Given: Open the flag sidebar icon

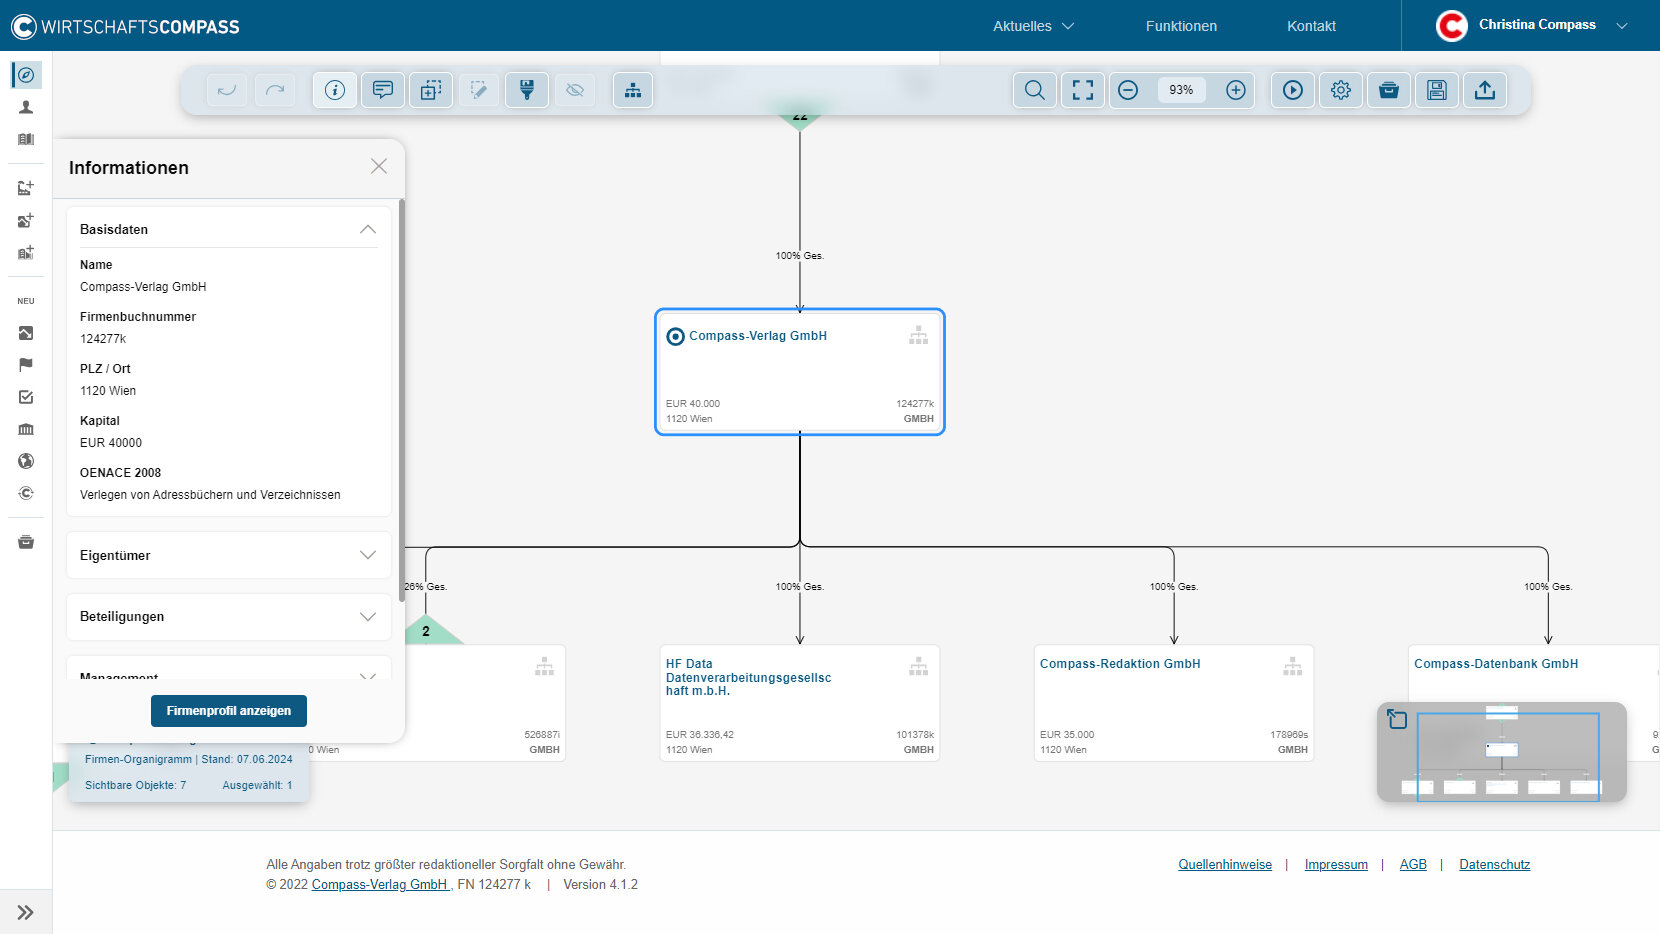Looking at the screenshot, I should [26, 365].
